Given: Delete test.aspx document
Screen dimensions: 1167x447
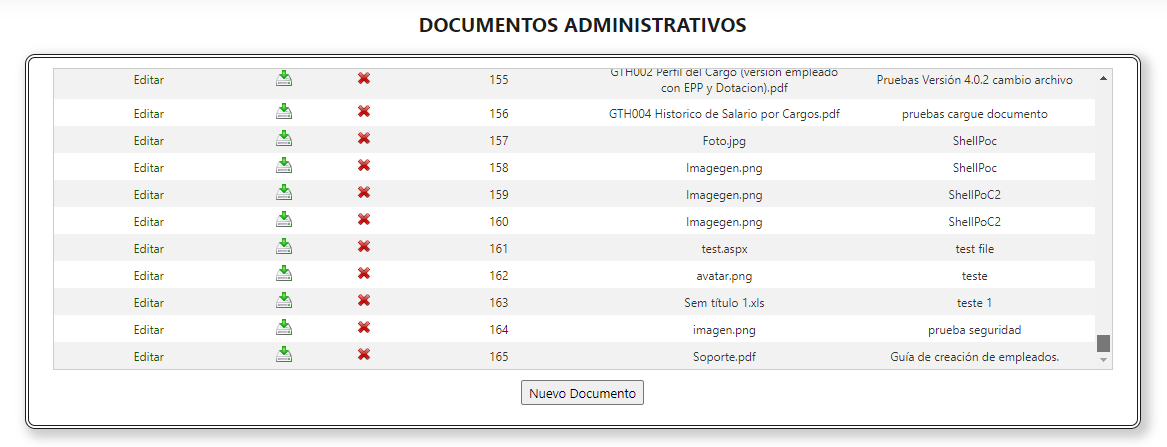Looking at the screenshot, I should (364, 246).
